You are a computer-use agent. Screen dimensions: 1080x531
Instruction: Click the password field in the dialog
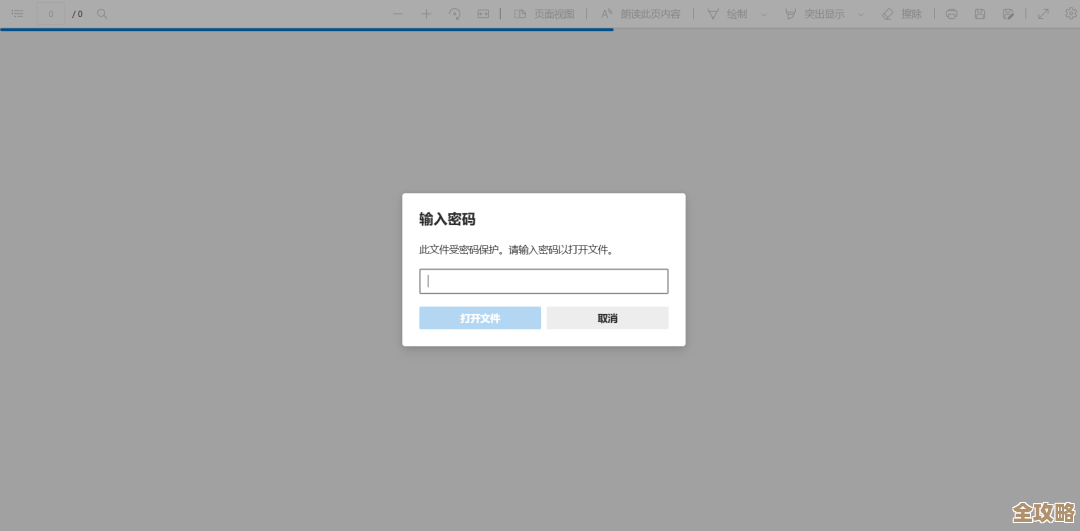point(543,281)
